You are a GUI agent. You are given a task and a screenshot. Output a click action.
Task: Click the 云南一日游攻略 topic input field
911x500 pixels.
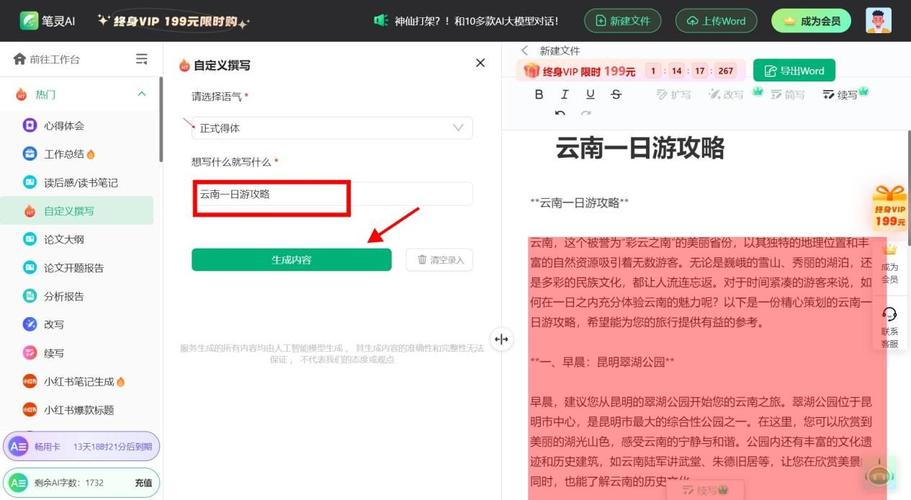coord(332,194)
